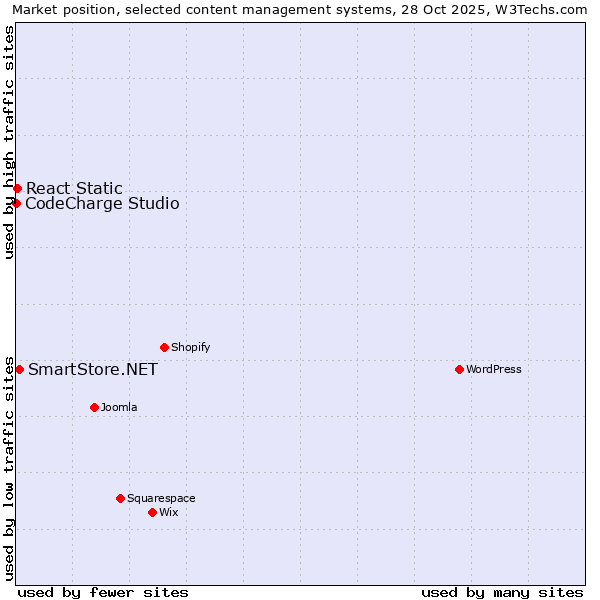Viewport: 600px width, 600px height.
Task: Select the Wix text label
Action: [x=168, y=513]
